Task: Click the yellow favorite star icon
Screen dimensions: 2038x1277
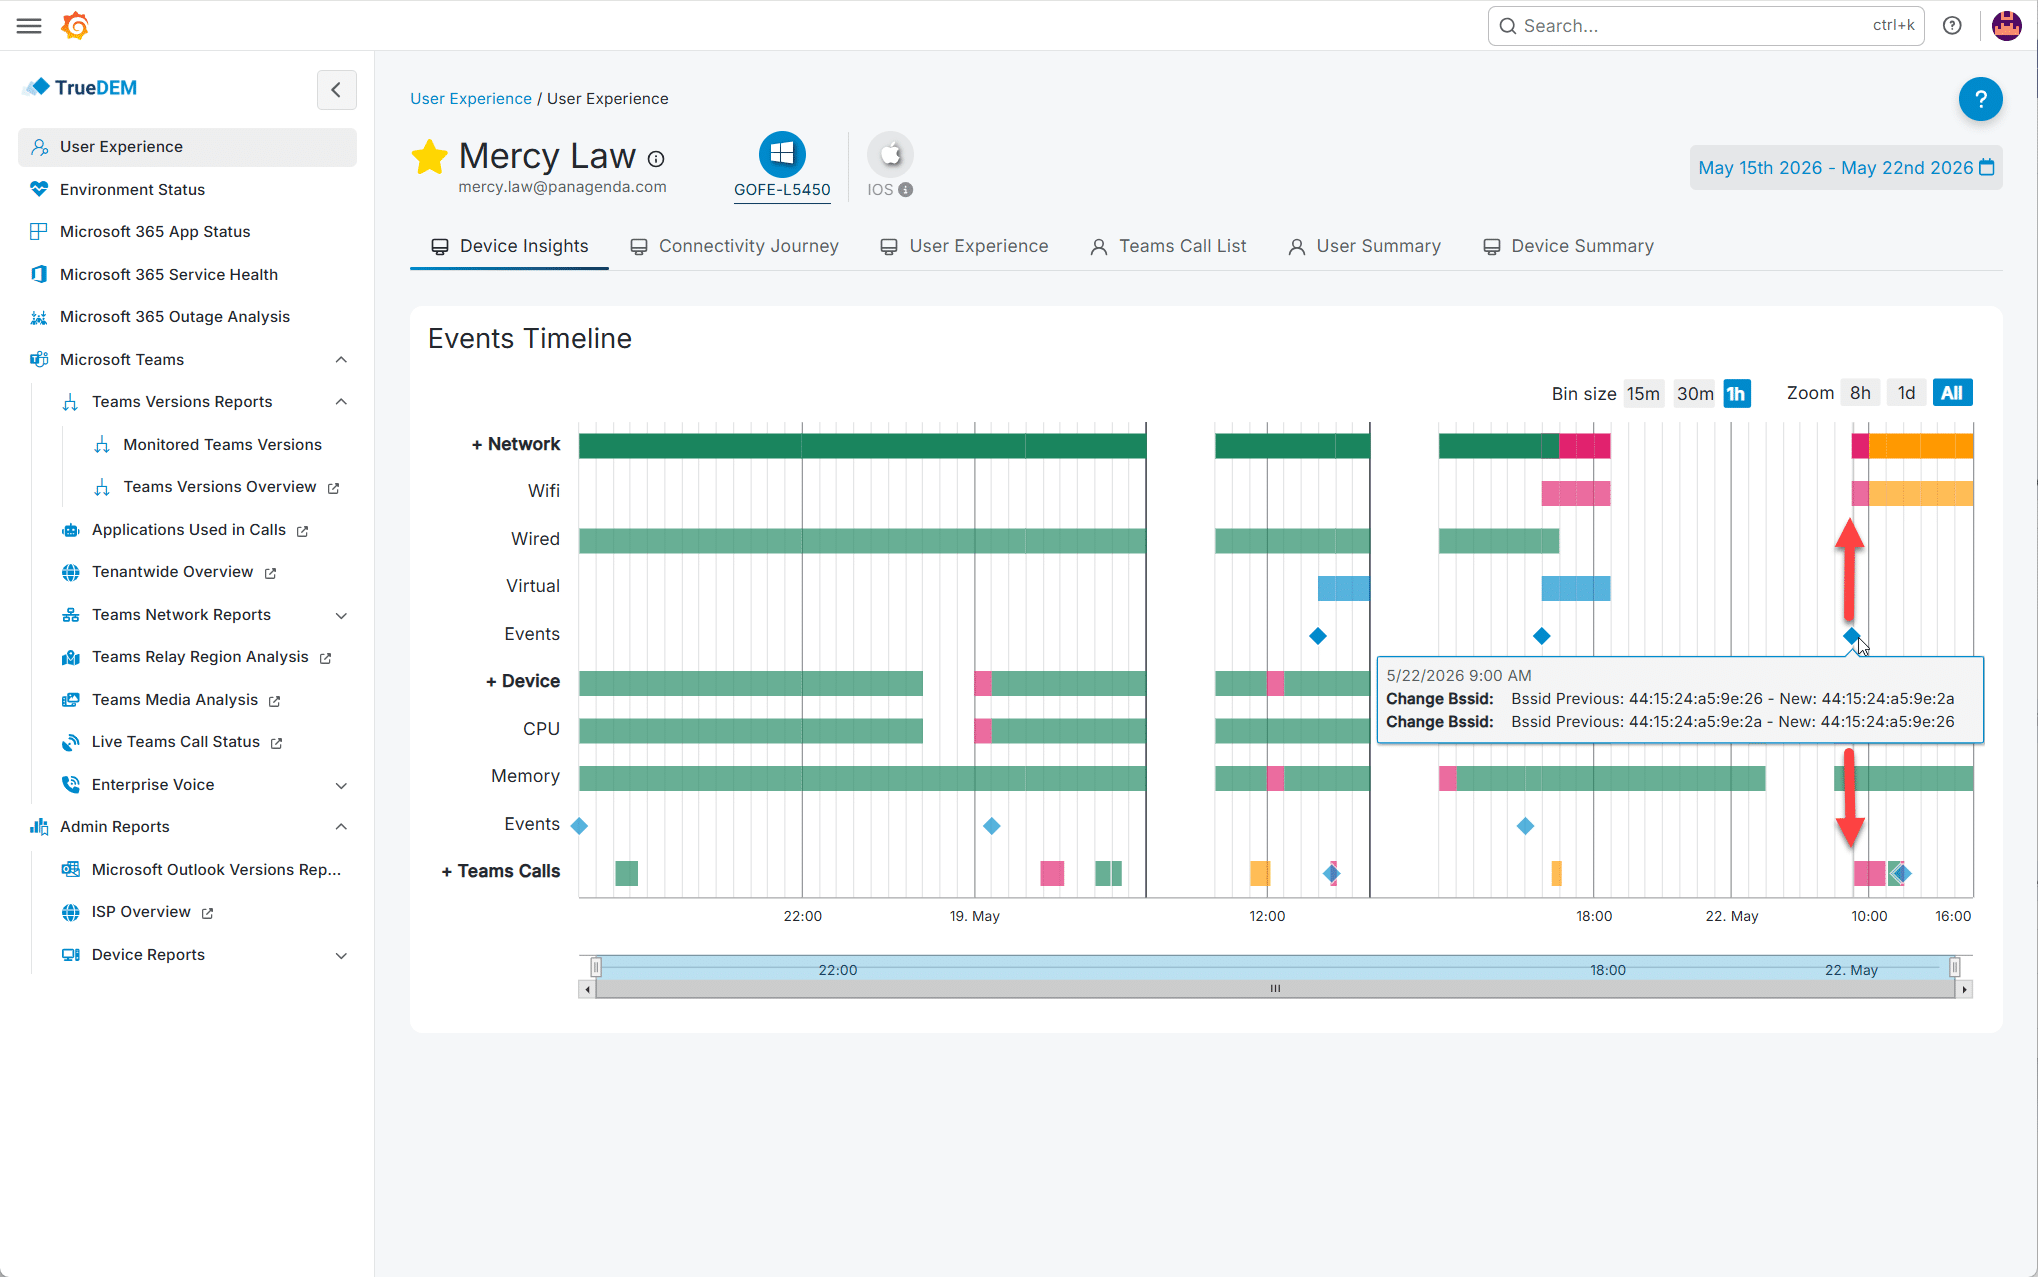Action: click(429, 157)
